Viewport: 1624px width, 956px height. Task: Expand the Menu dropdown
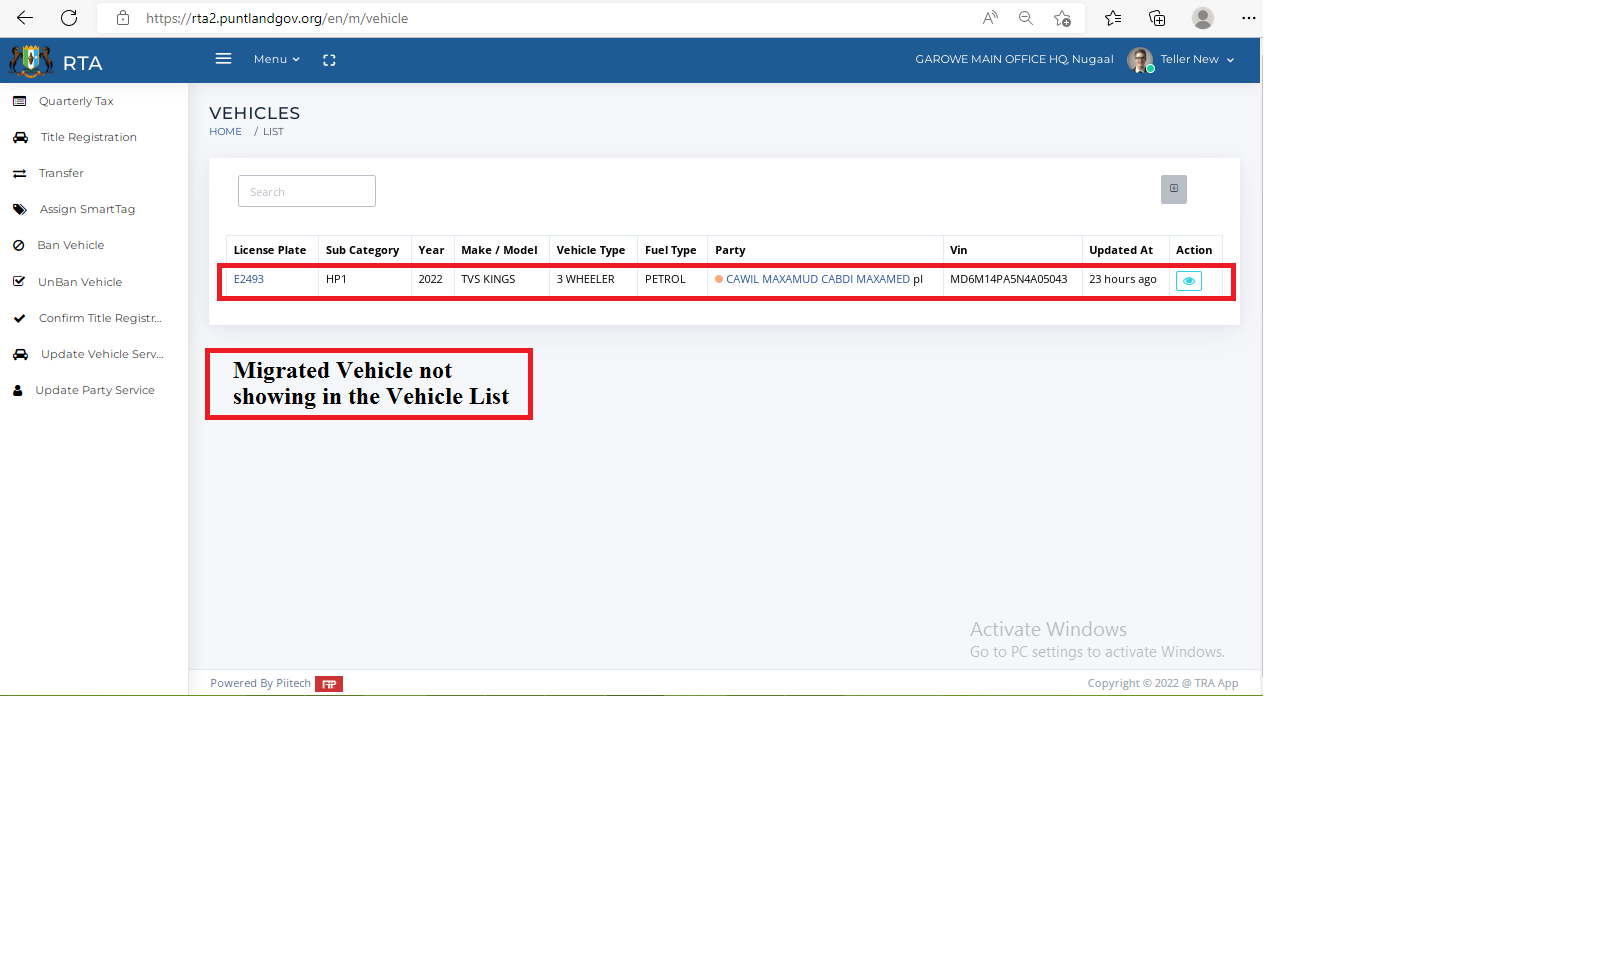(x=277, y=59)
